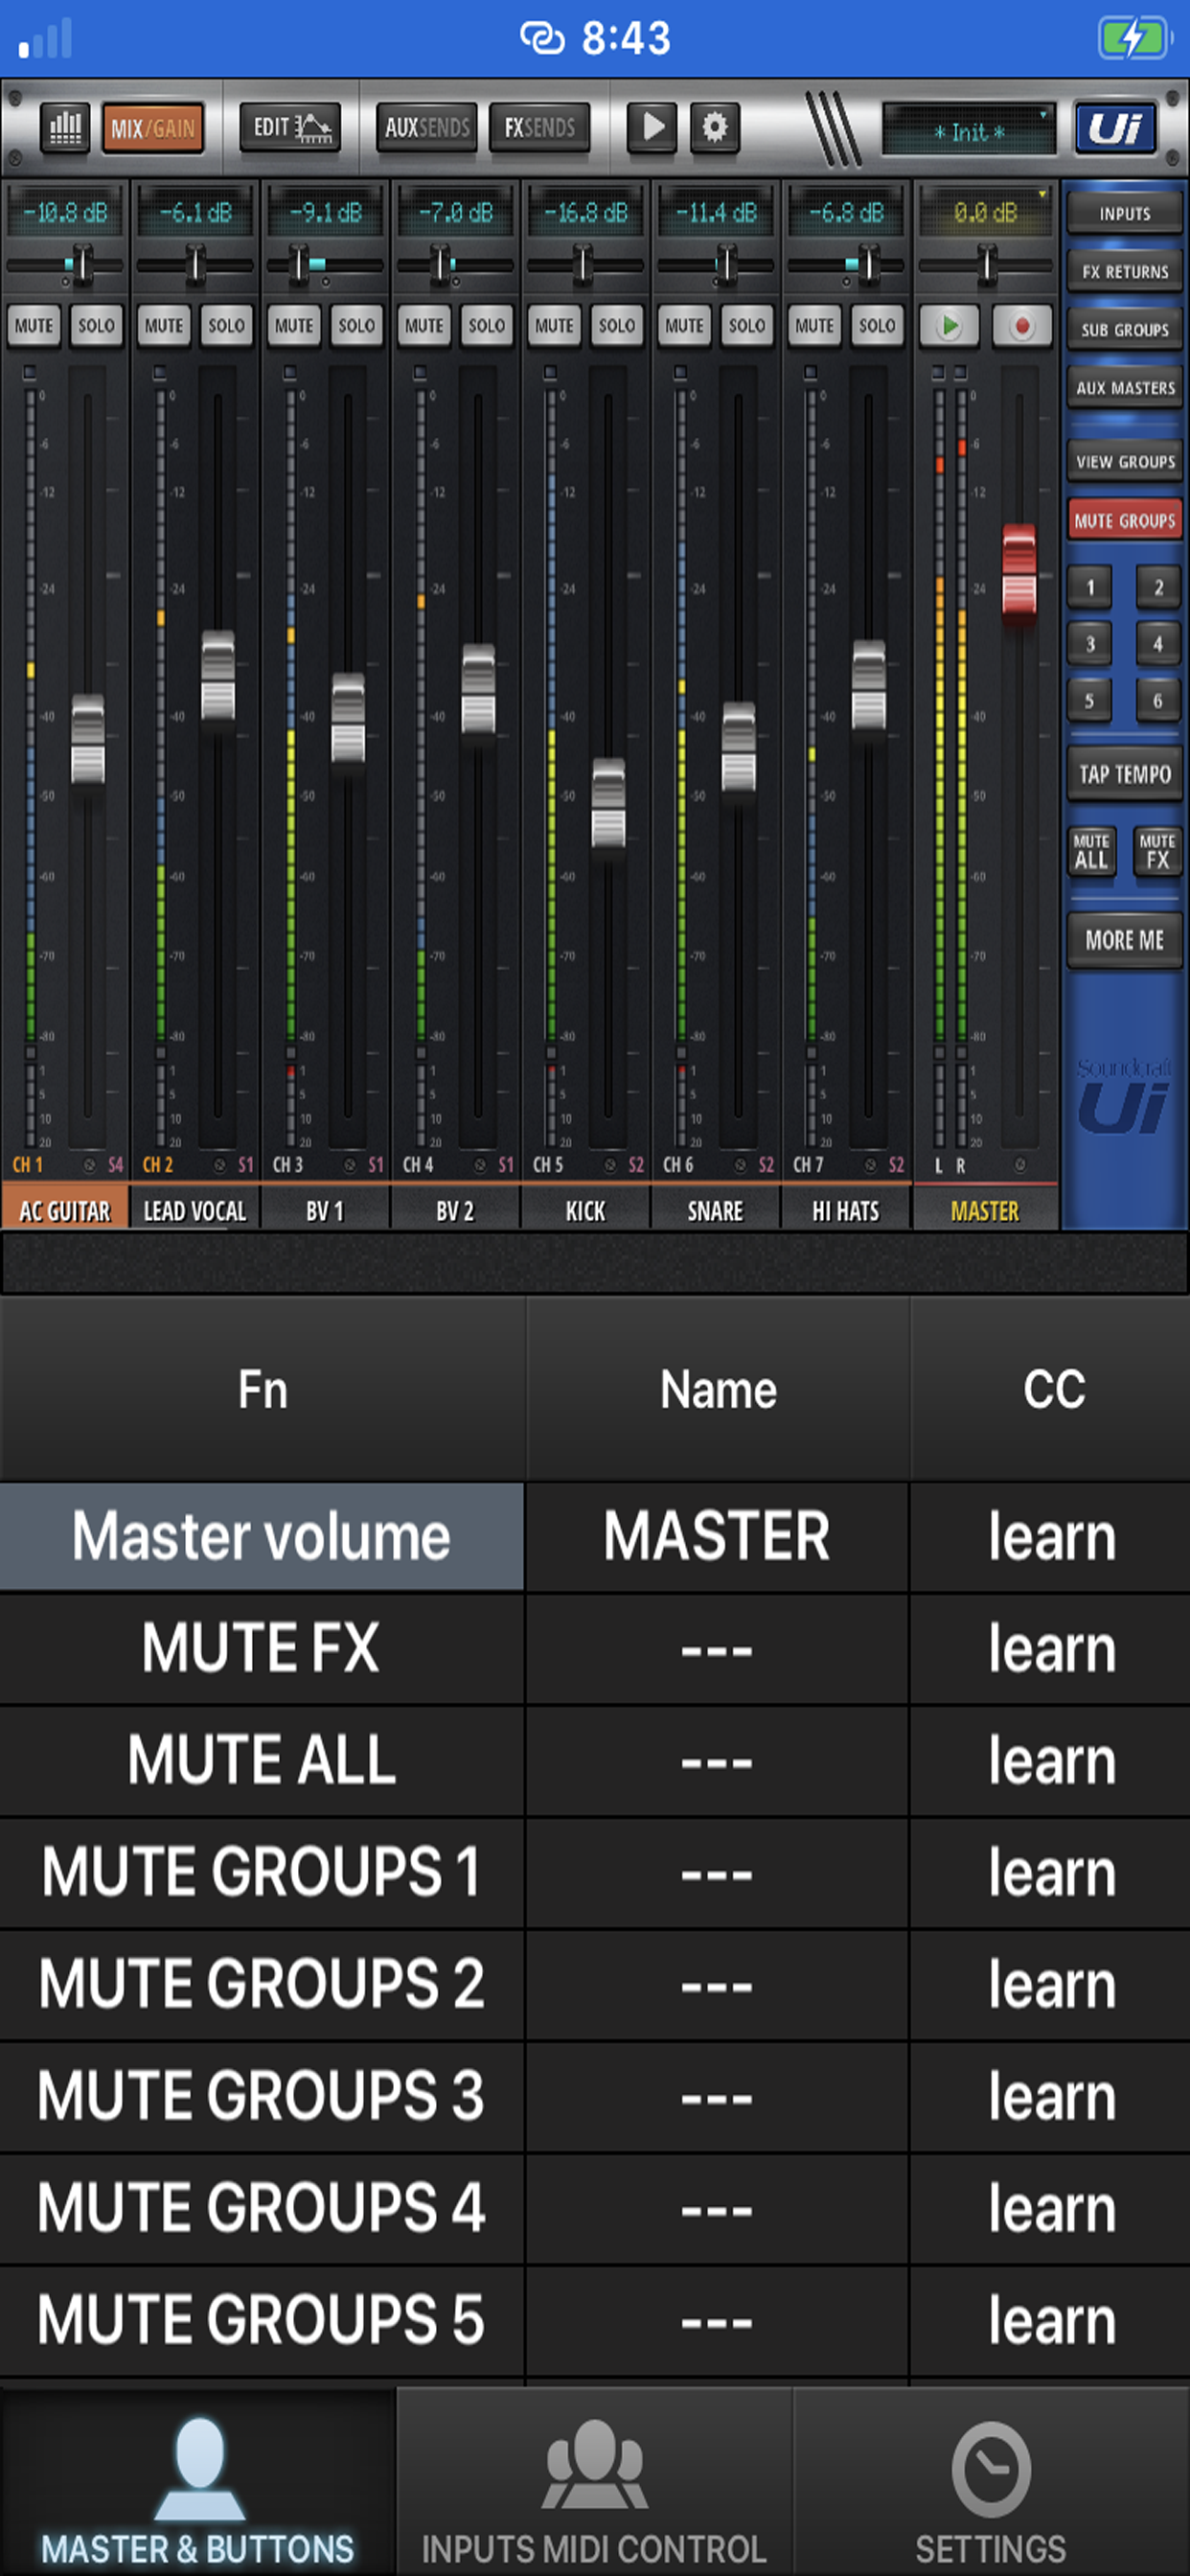
Task: Solo the BV 2 channel
Action: pyautogui.click(x=486, y=326)
